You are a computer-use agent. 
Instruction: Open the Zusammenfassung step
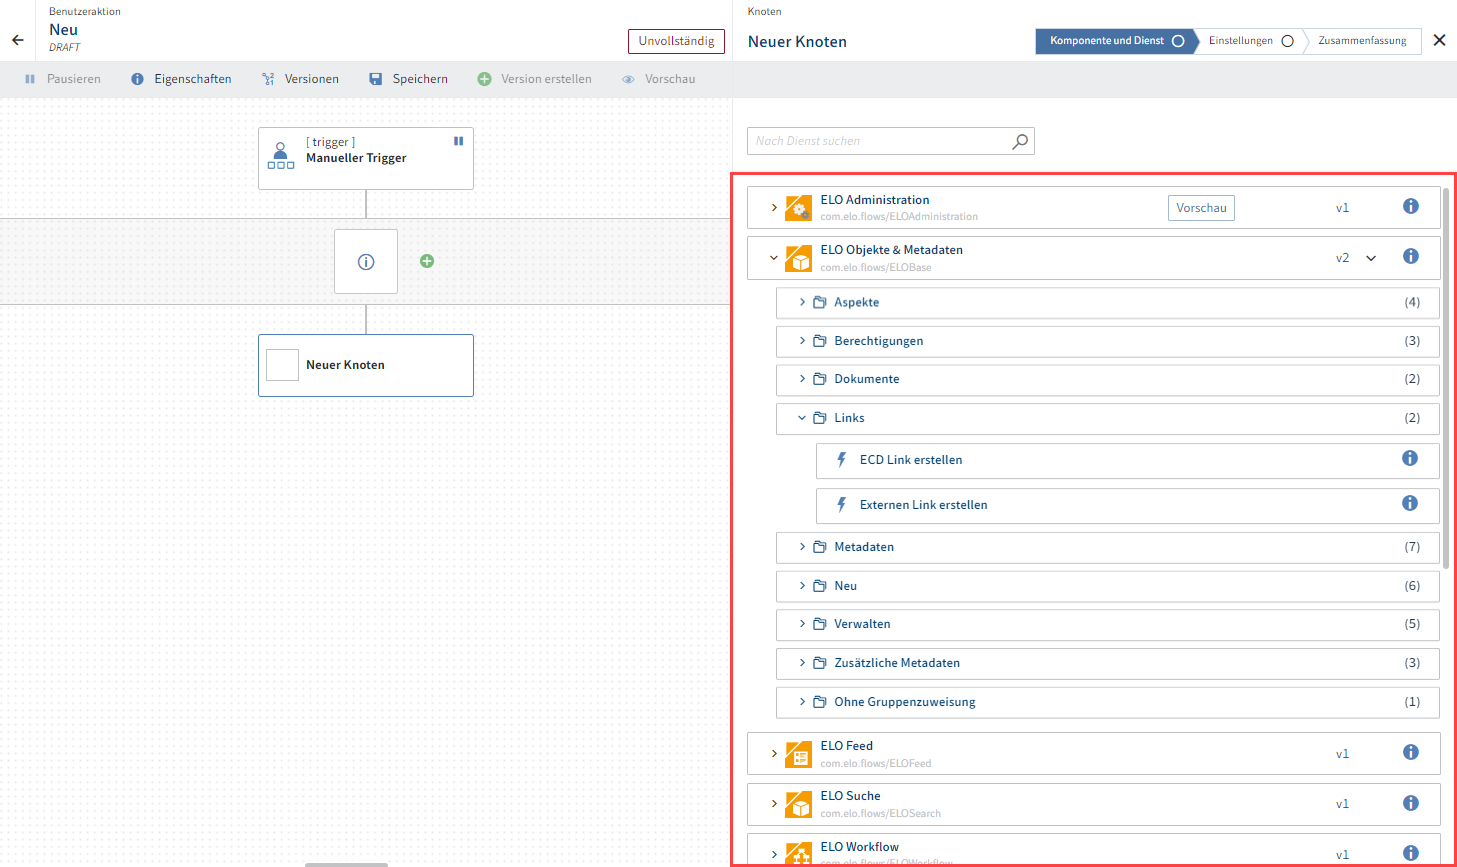[x=1362, y=41]
